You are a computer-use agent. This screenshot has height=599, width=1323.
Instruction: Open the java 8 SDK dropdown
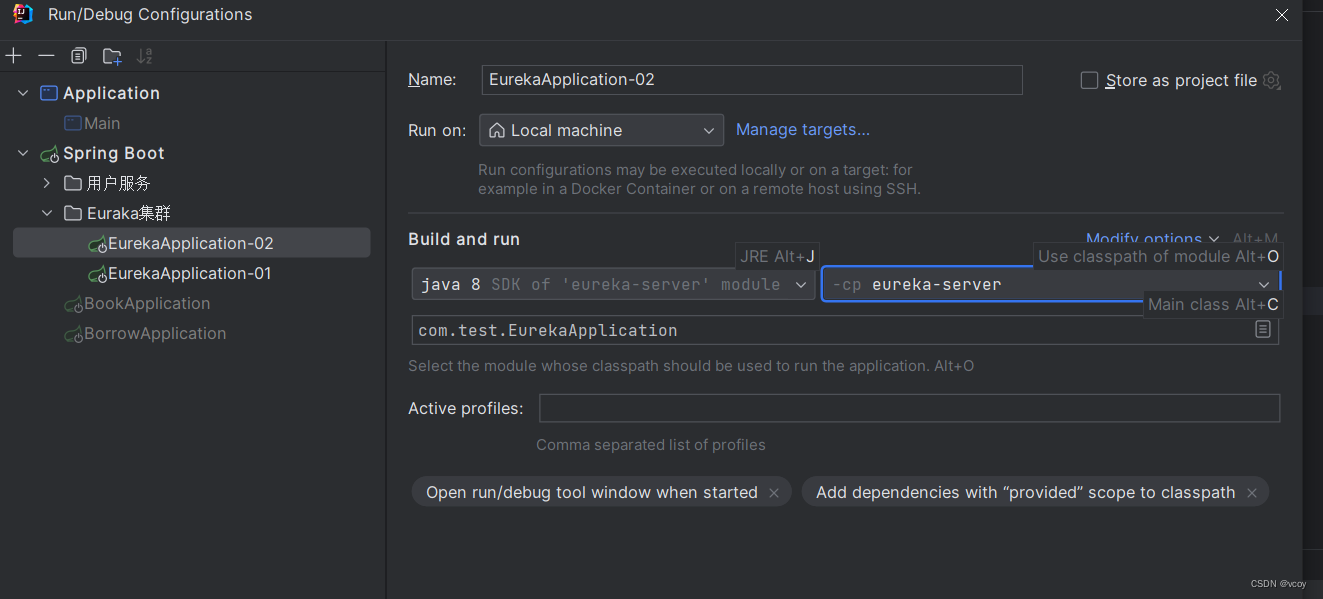pyautogui.click(x=613, y=285)
